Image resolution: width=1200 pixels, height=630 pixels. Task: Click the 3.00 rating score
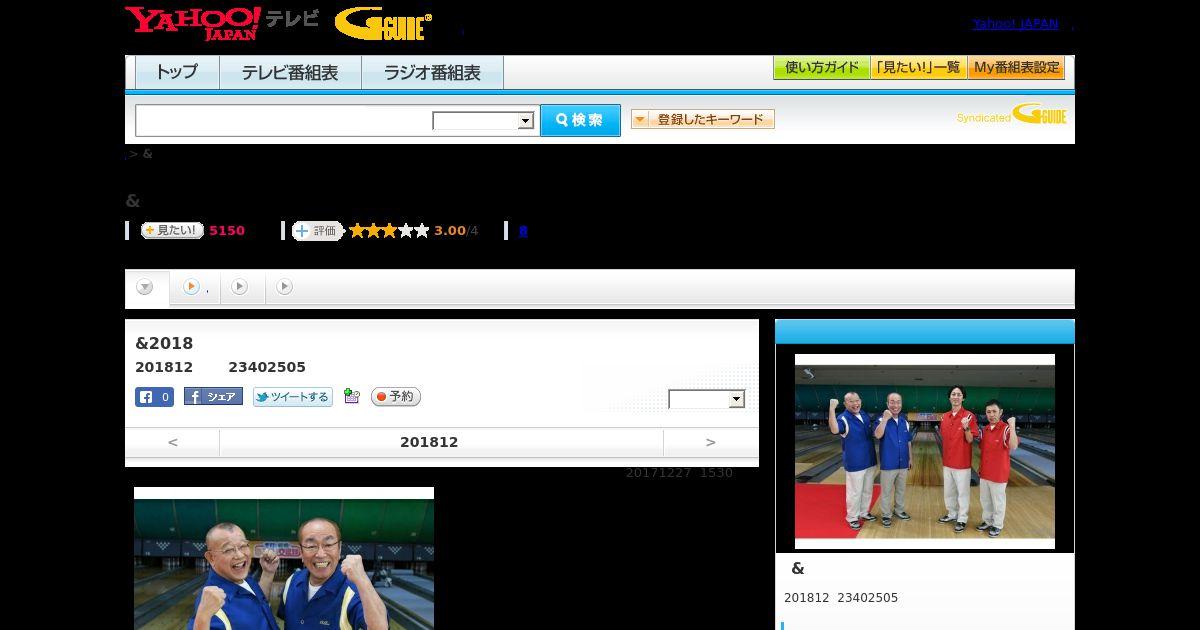(450, 231)
